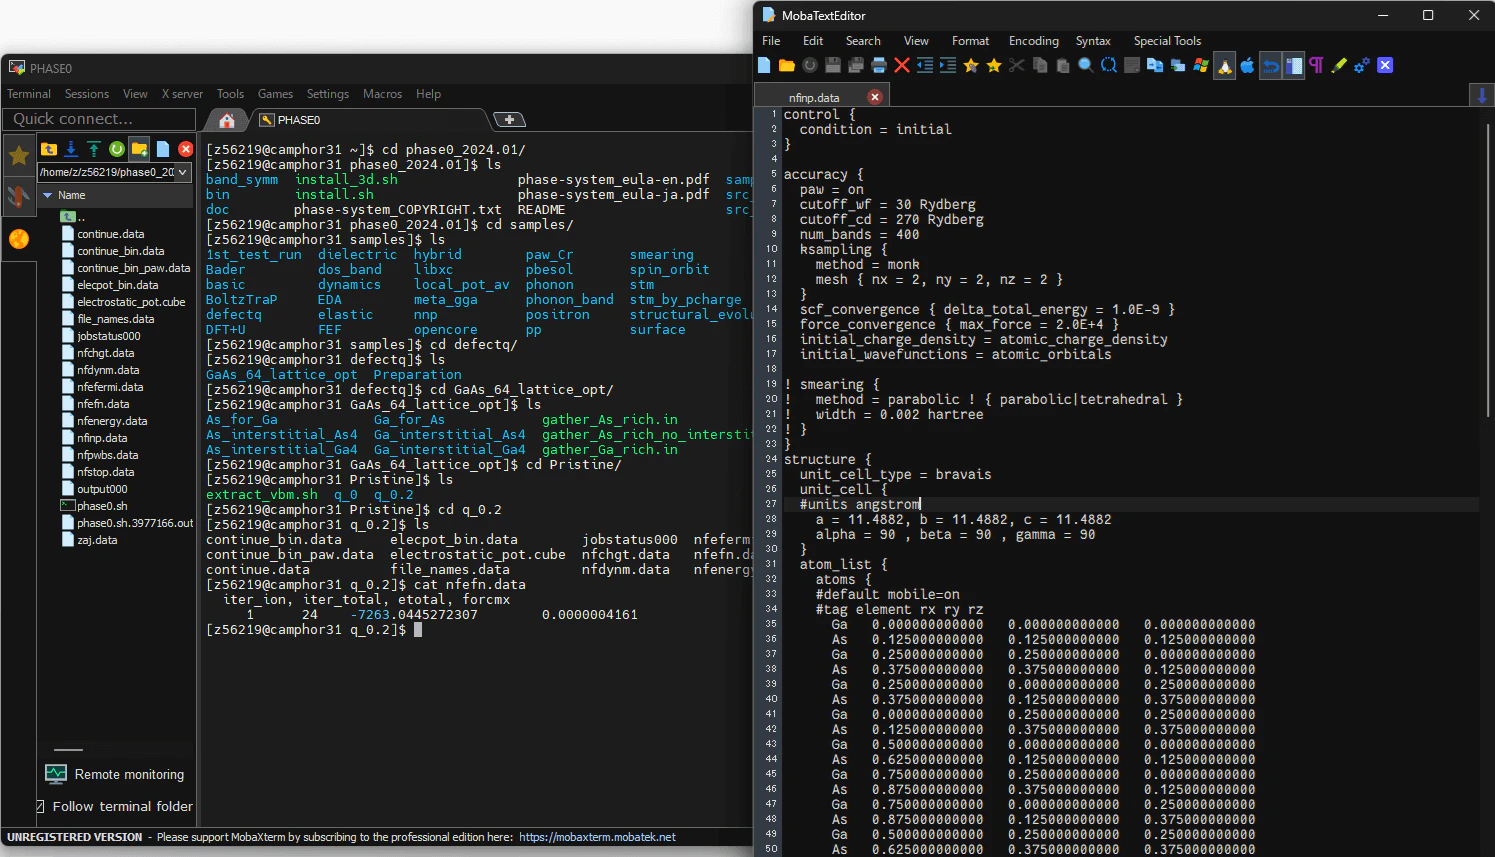This screenshot has height=857, width=1495.
Task: Select Mac format apple icon
Action: pyautogui.click(x=1247, y=65)
